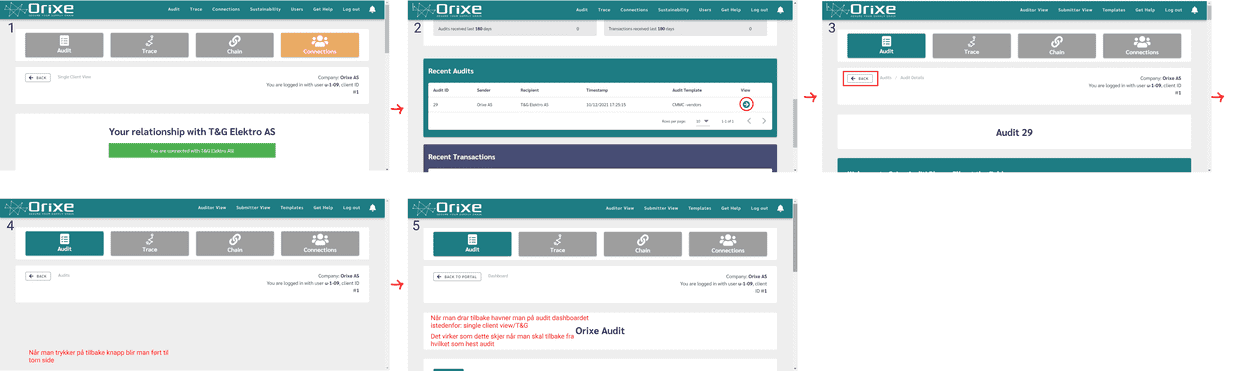The width and height of the screenshot is (1260, 371).
Task: Go to previous page in the Recent Audits table
Action: pyautogui.click(x=748, y=121)
